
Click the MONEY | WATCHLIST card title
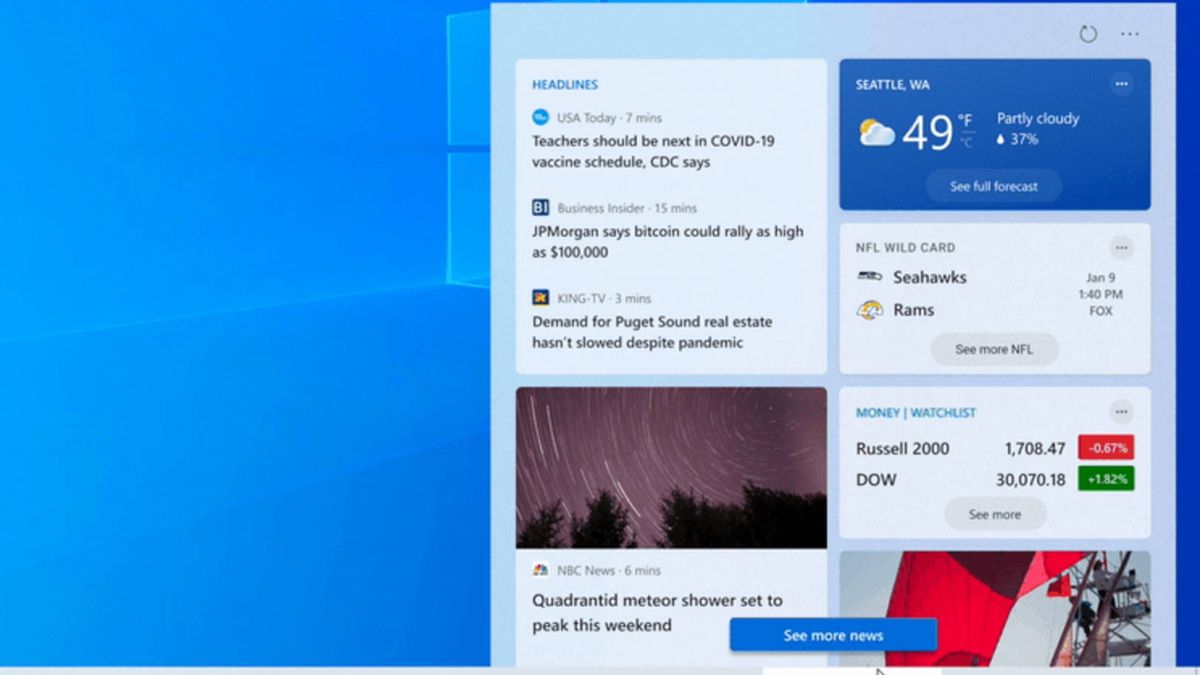click(916, 413)
